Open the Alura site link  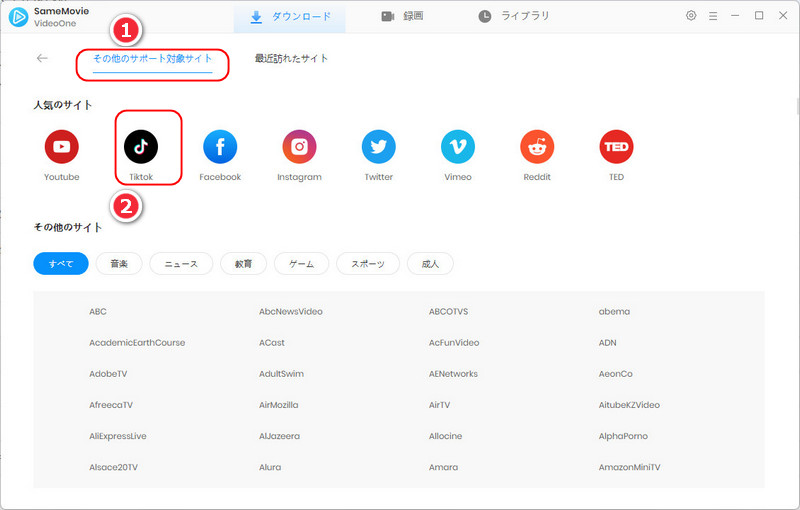(270, 467)
